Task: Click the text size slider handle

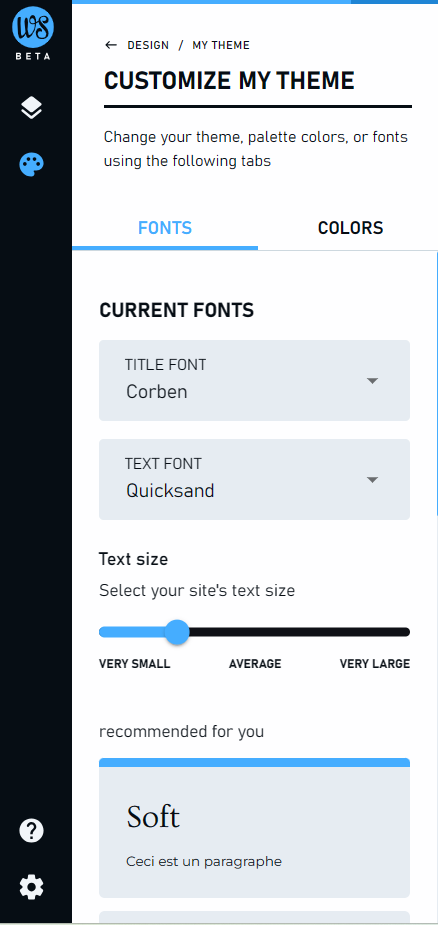Action: (x=176, y=632)
